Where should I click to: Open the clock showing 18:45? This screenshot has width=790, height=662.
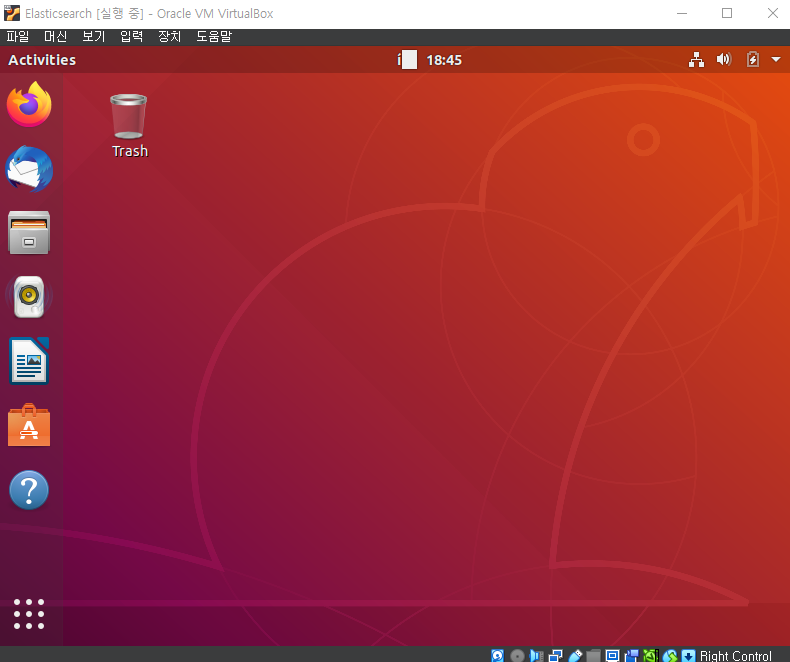click(x=444, y=60)
